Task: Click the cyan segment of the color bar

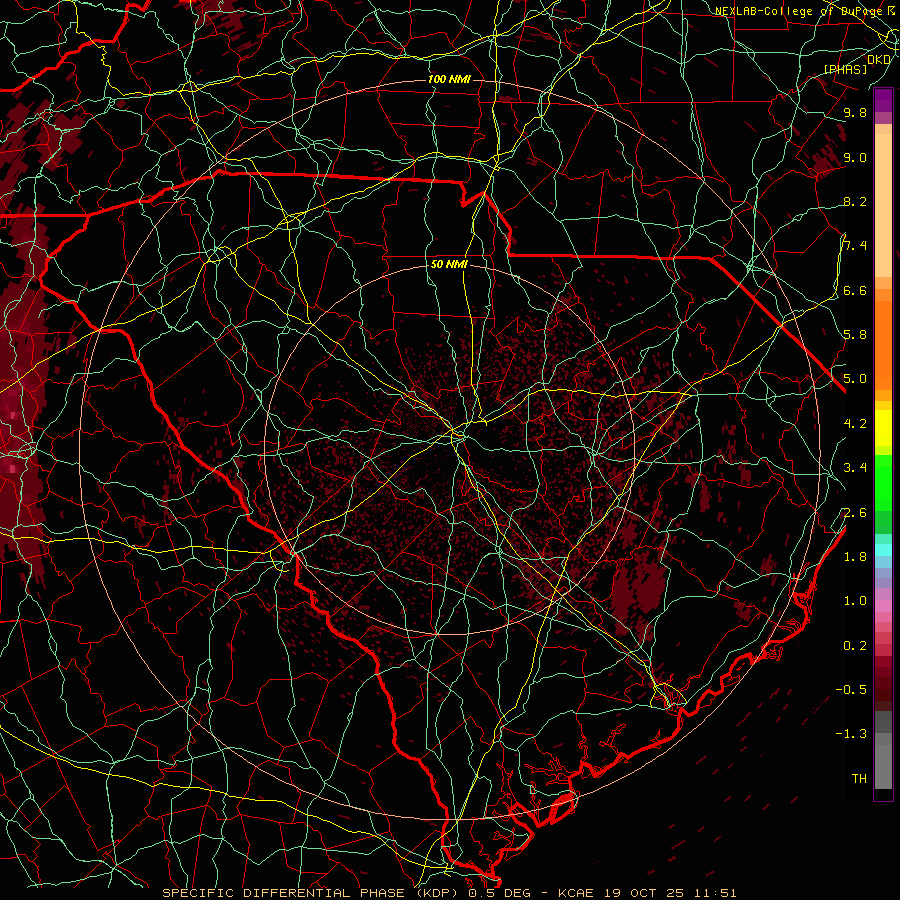Action: click(x=883, y=550)
